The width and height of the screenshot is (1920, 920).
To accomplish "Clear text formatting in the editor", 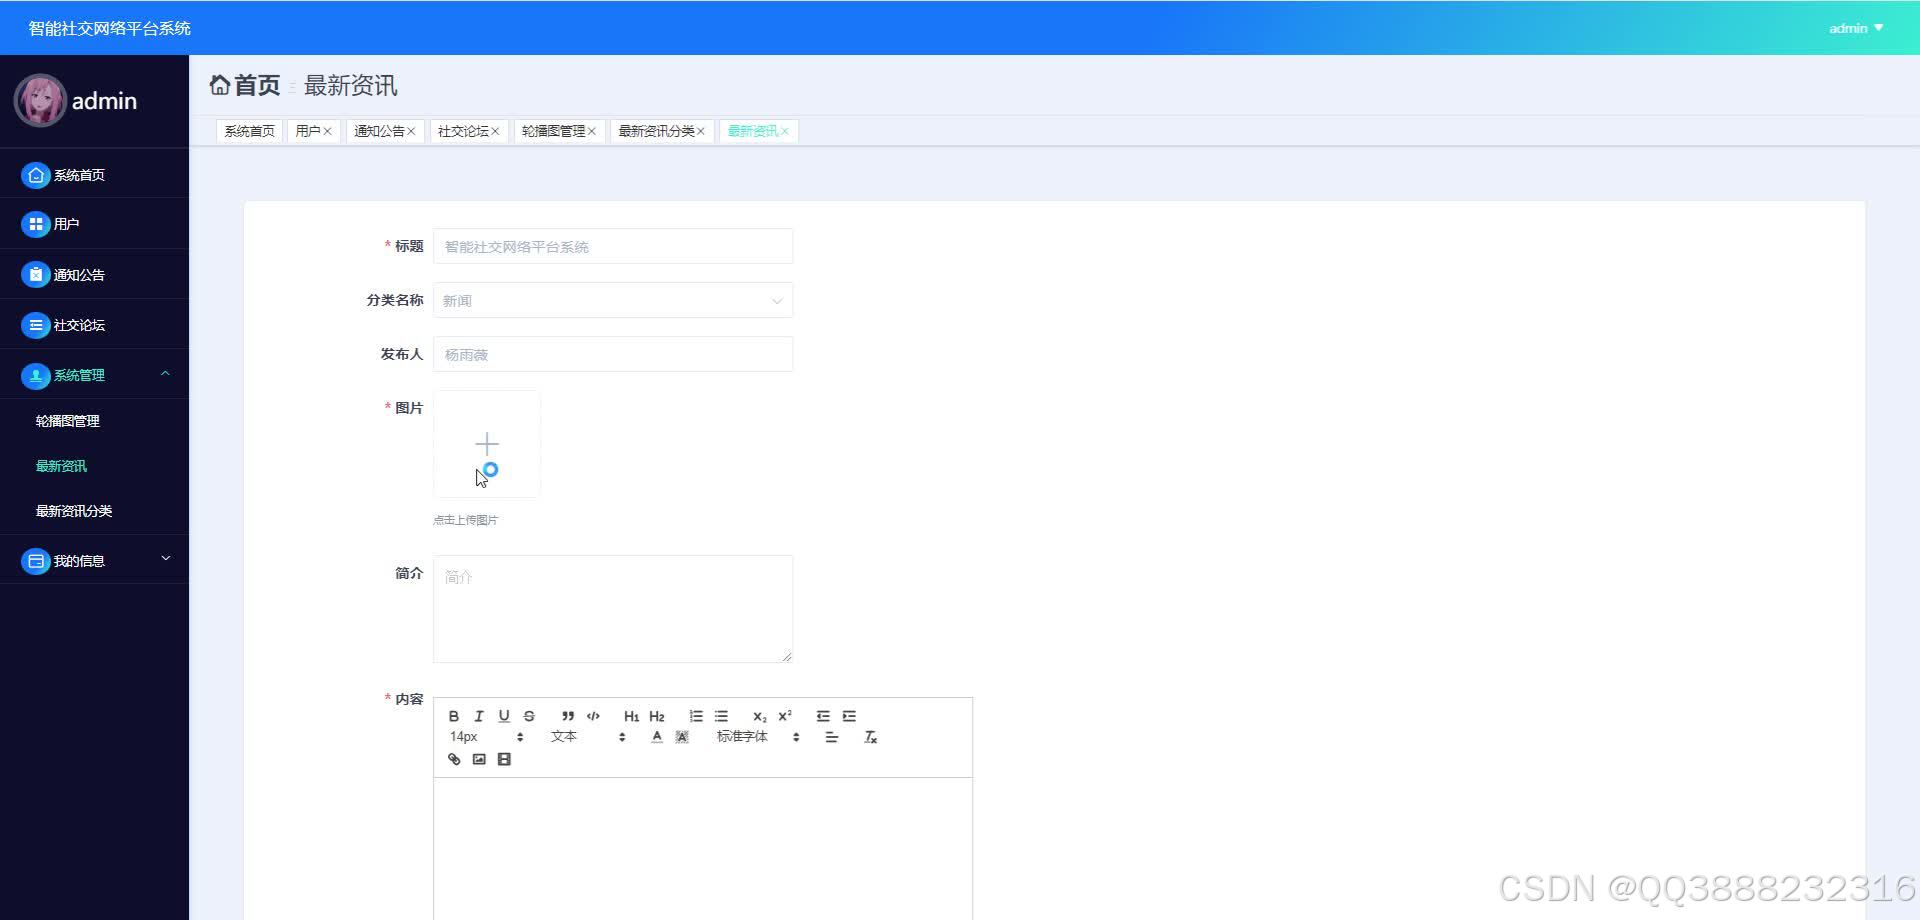I will 870,737.
